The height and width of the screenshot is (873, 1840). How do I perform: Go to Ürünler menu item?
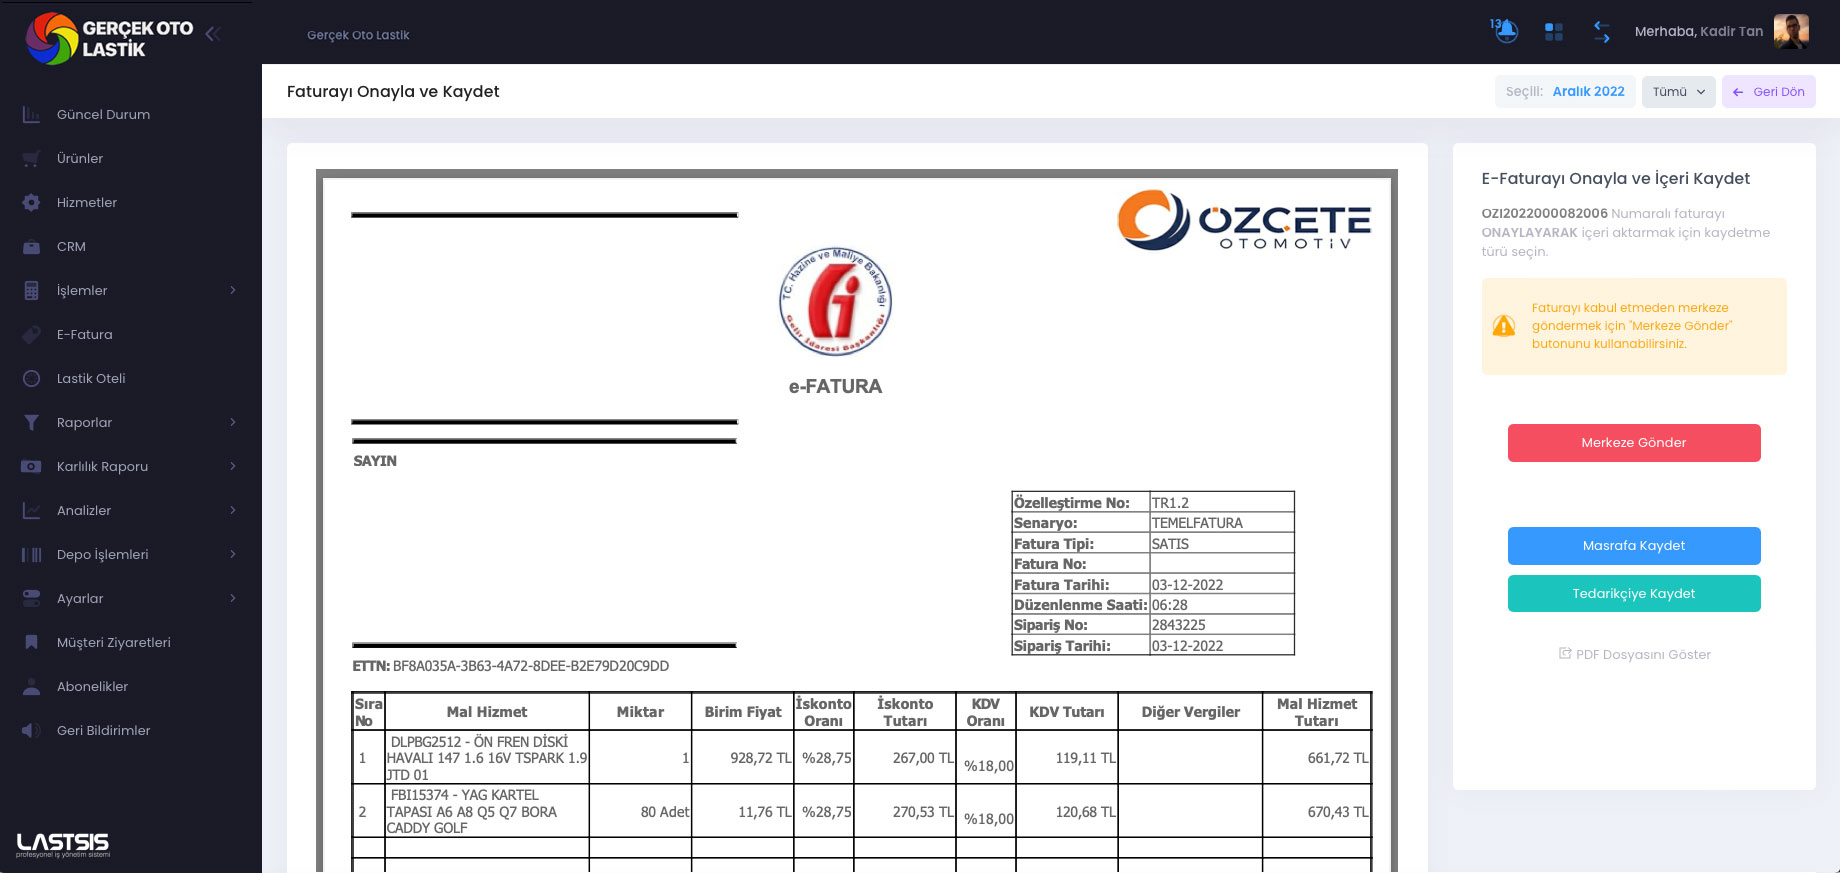pyautogui.click(x=80, y=158)
